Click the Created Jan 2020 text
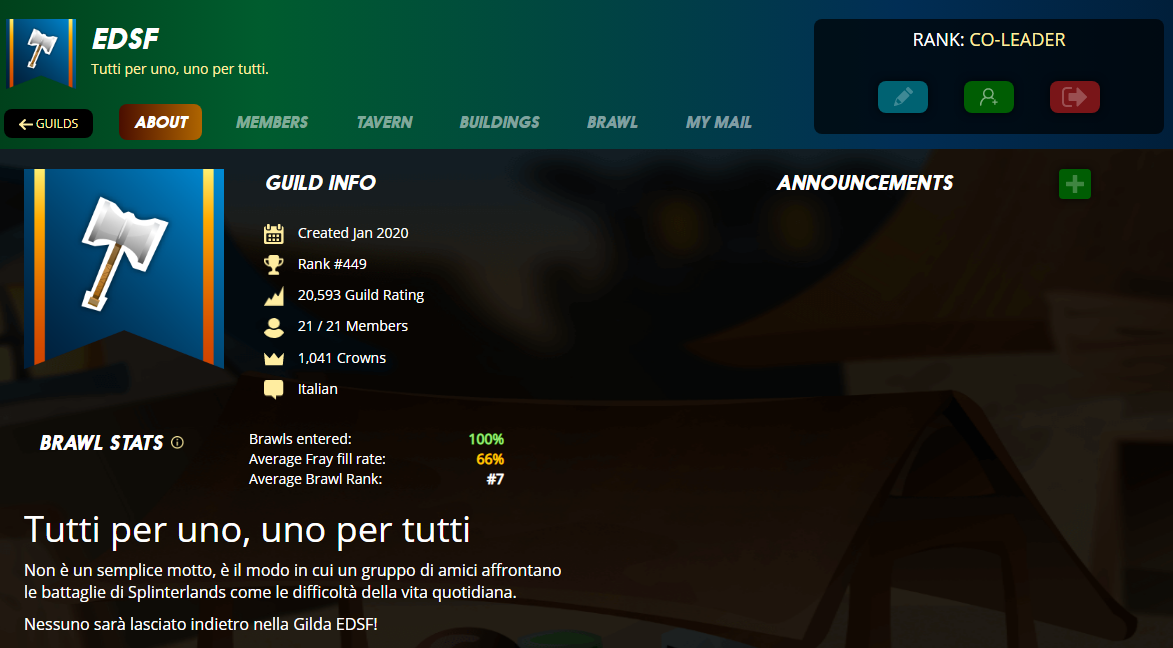 click(353, 233)
